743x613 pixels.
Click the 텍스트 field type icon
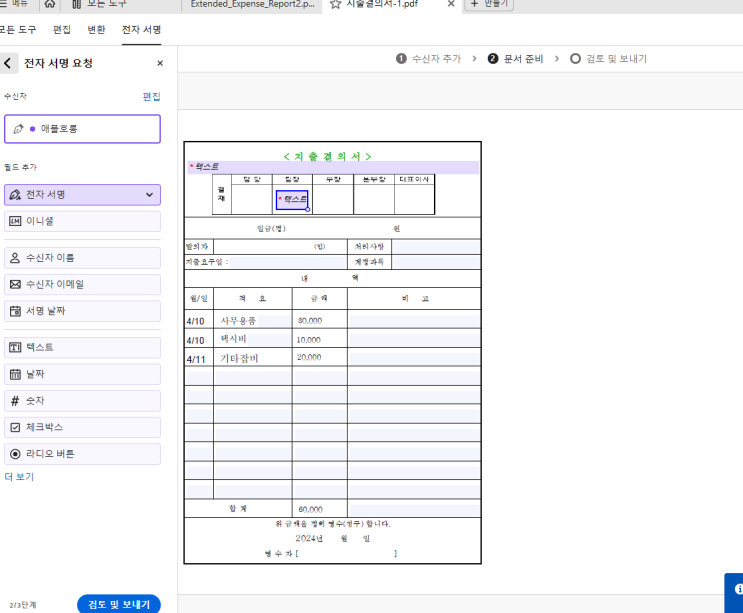(x=15, y=347)
